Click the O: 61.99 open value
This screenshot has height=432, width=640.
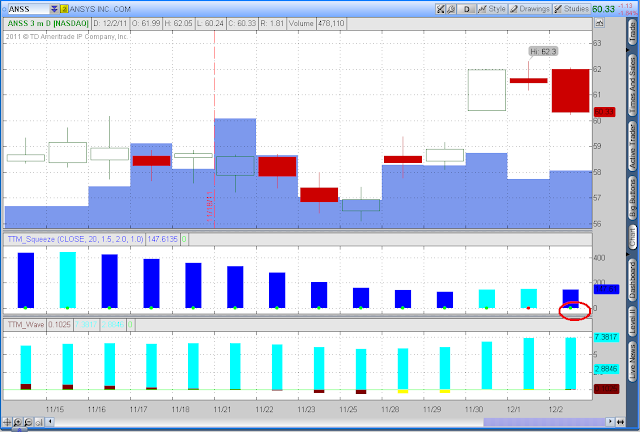click(146, 23)
